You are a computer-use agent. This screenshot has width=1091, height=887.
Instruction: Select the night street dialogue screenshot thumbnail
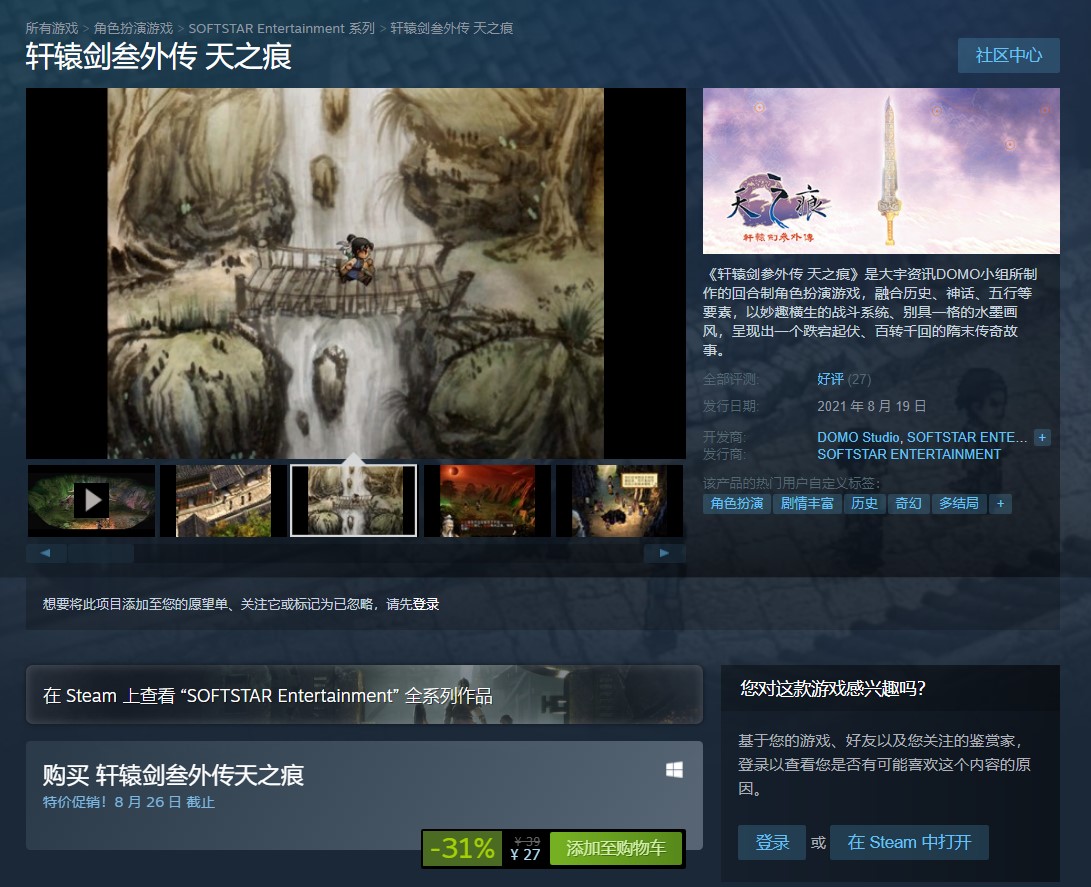[619, 500]
